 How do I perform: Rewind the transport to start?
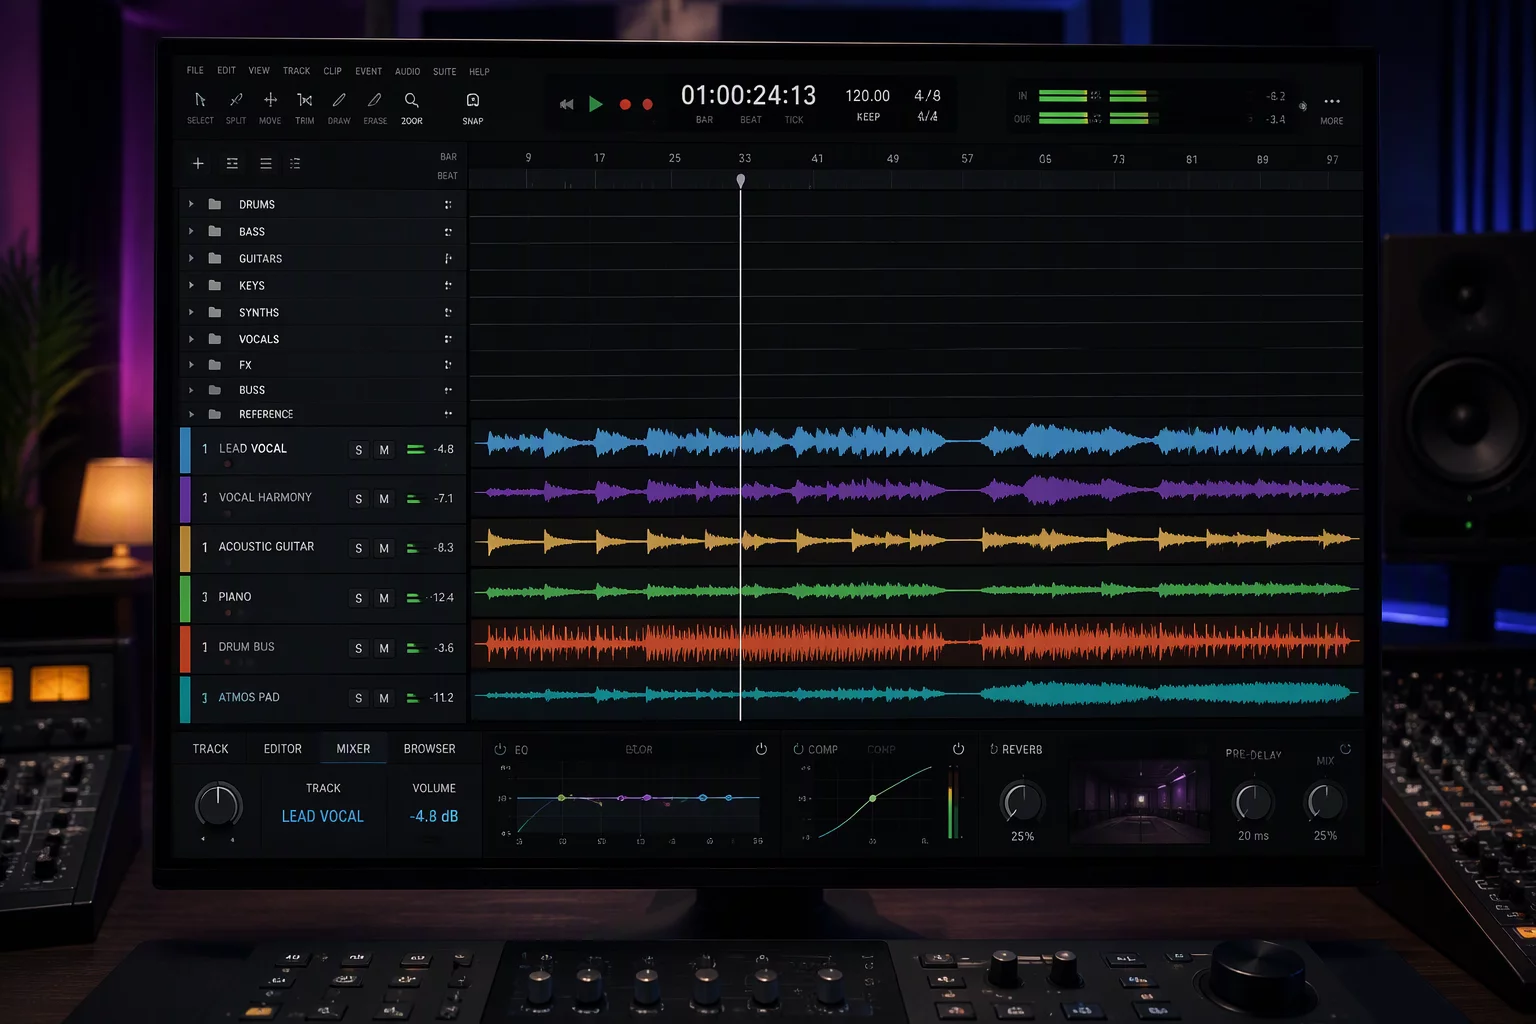point(566,104)
